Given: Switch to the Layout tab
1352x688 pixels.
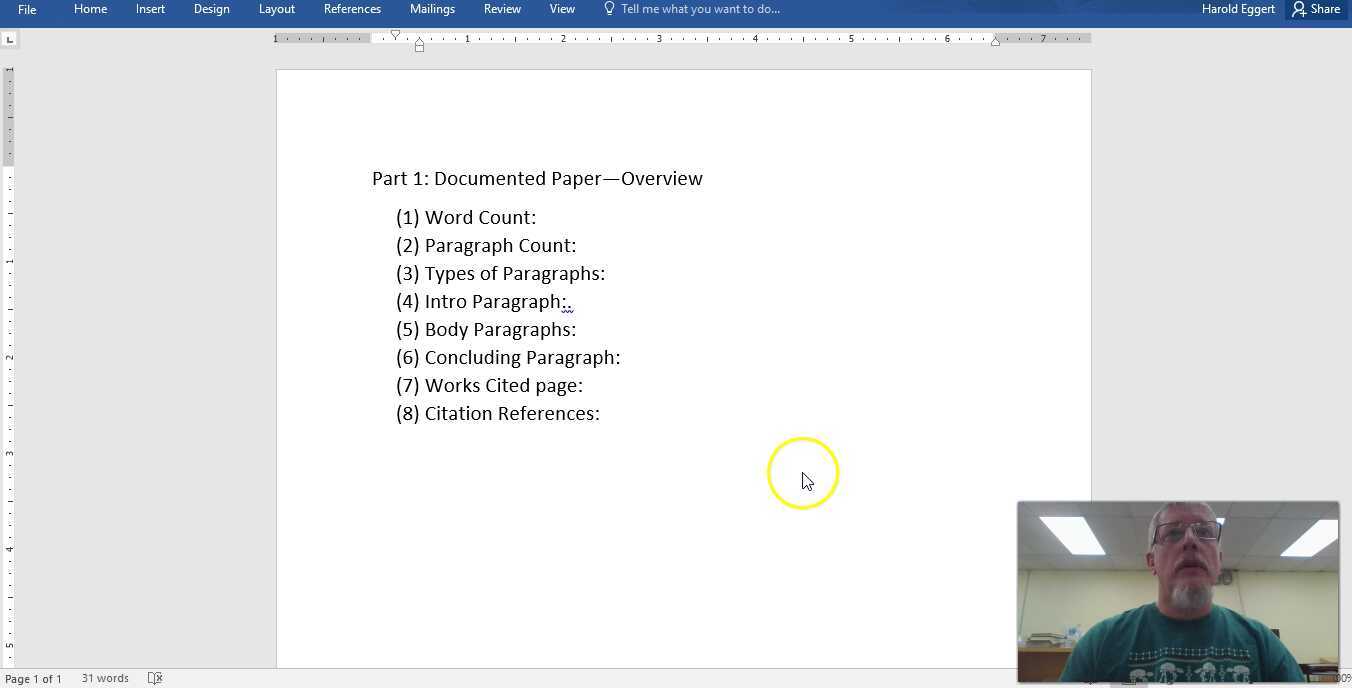Looking at the screenshot, I should pos(276,9).
